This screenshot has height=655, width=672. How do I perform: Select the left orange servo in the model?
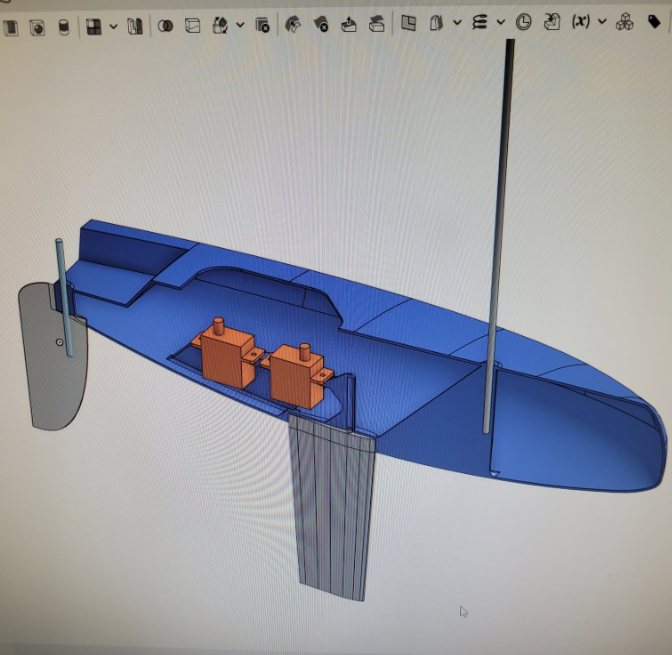tap(227, 353)
